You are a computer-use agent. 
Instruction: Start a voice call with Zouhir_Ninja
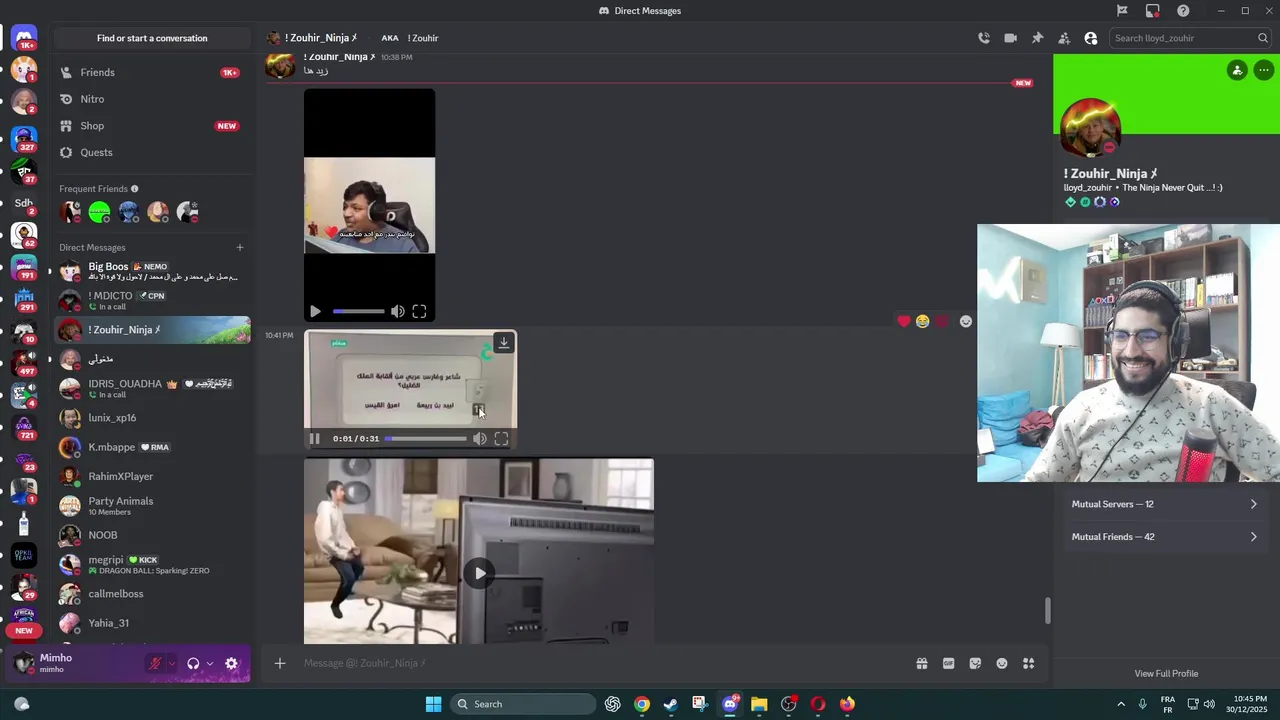click(984, 38)
